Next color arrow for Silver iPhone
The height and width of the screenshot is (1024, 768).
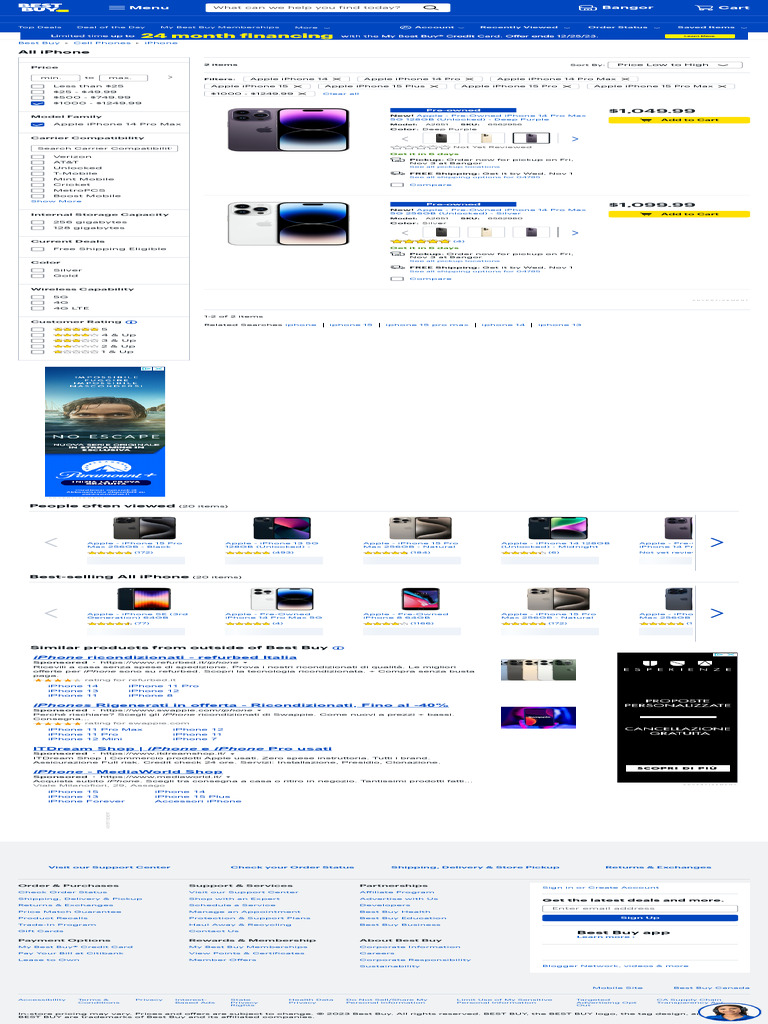click(x=575, y=232)
